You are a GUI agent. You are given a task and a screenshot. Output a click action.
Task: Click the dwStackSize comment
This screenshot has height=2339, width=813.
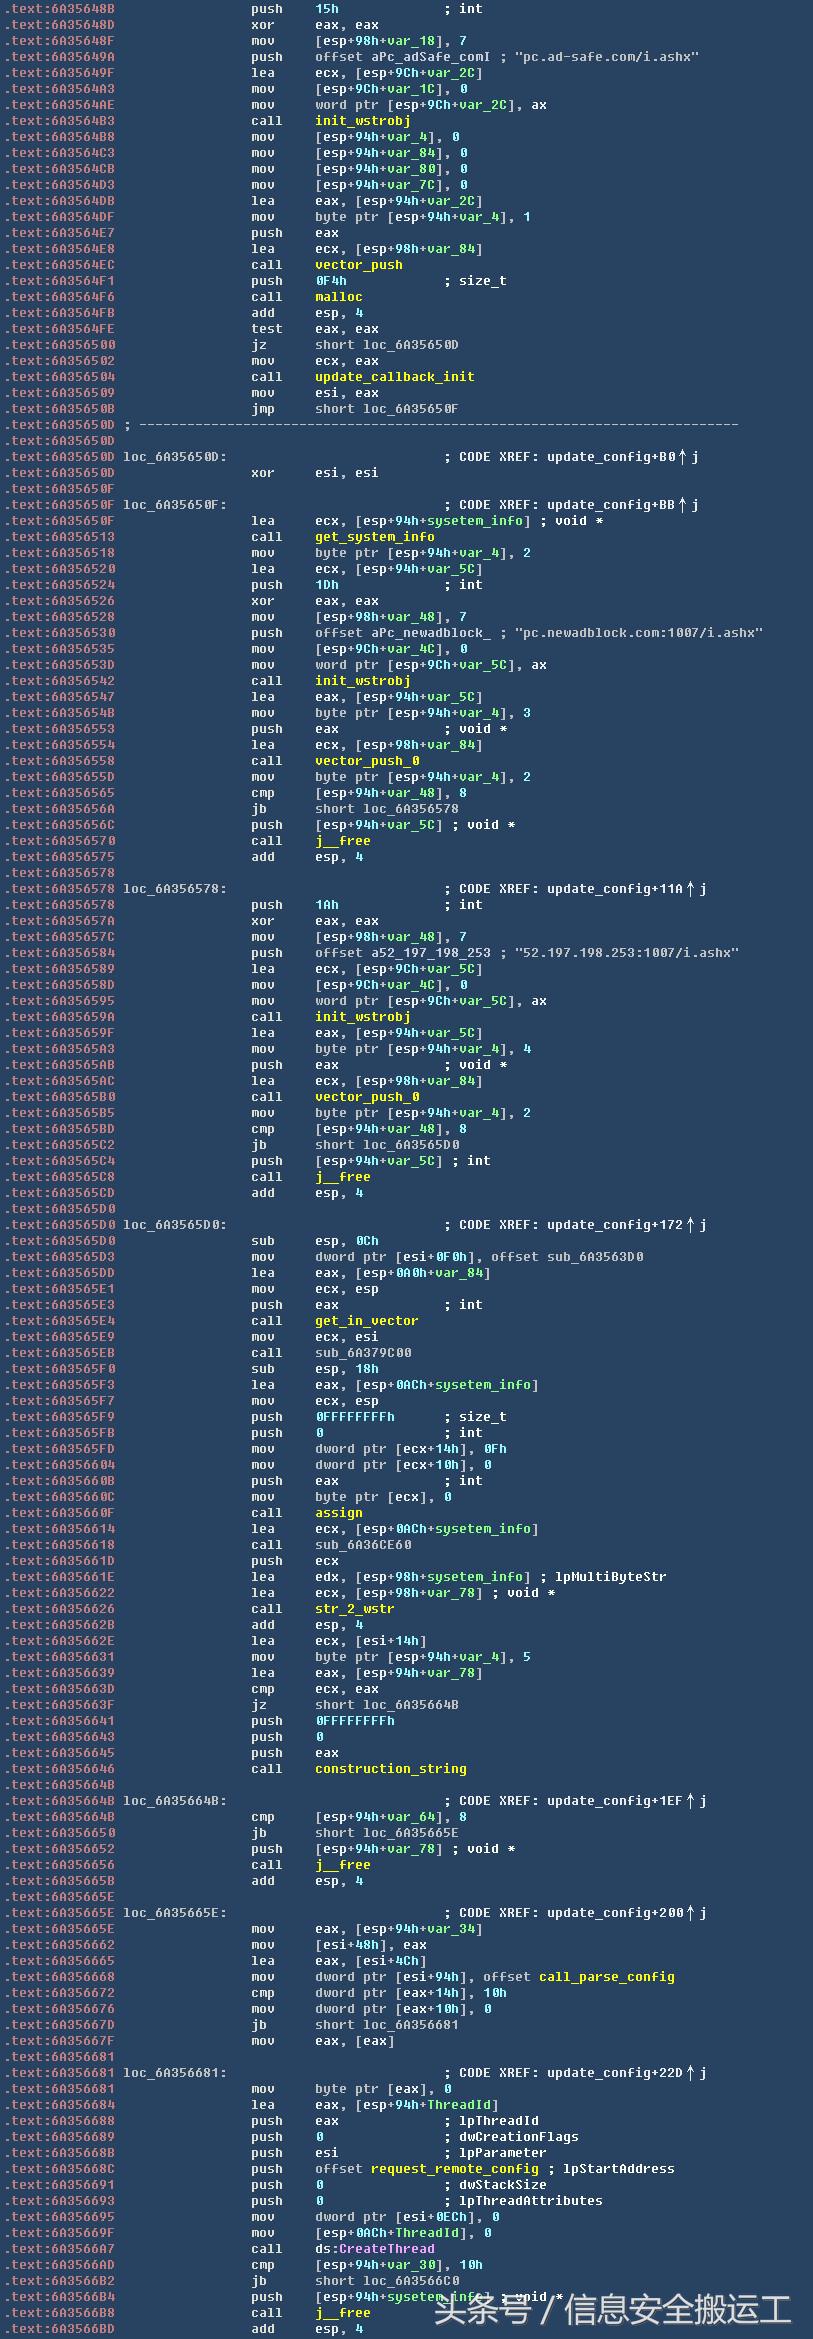click(x=503, y=2185)
